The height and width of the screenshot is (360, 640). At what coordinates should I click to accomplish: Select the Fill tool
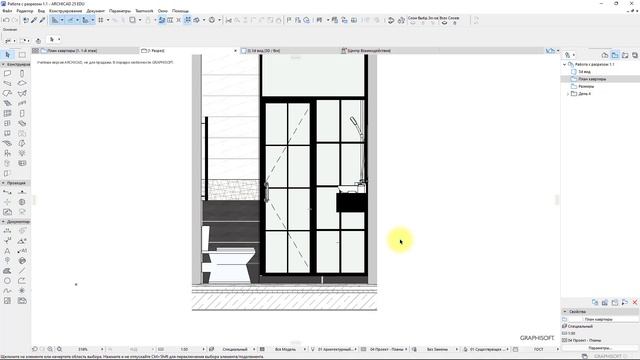coord(7,271)
